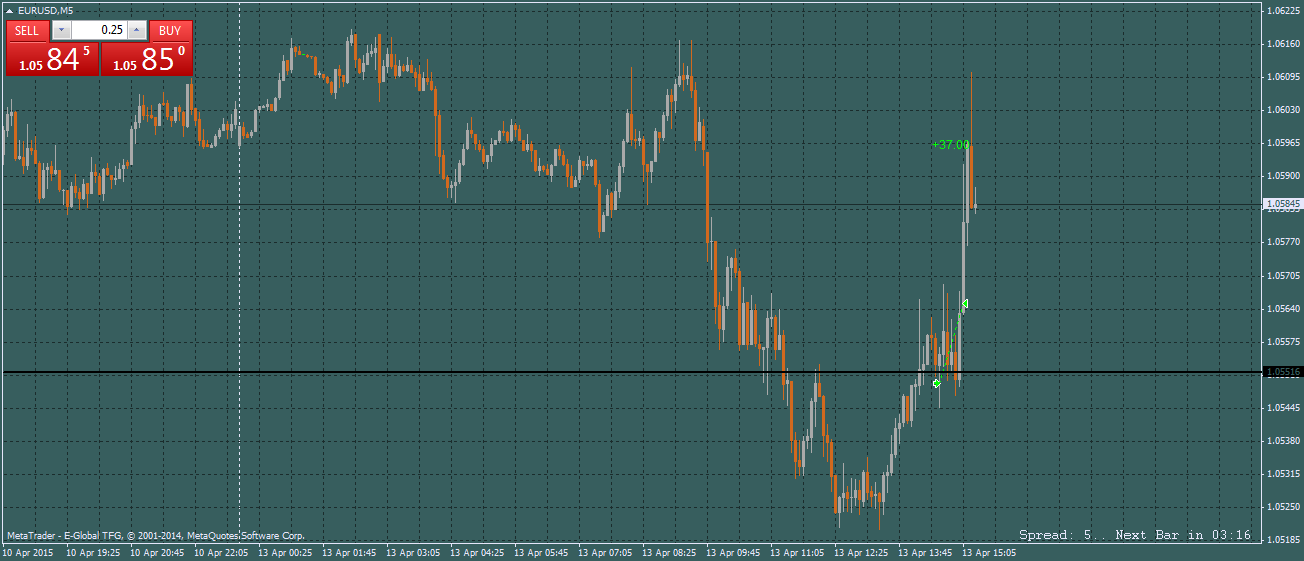Select the black horizontal line at 1.05516
This screenshot has width=1304, height=561.
630,372
